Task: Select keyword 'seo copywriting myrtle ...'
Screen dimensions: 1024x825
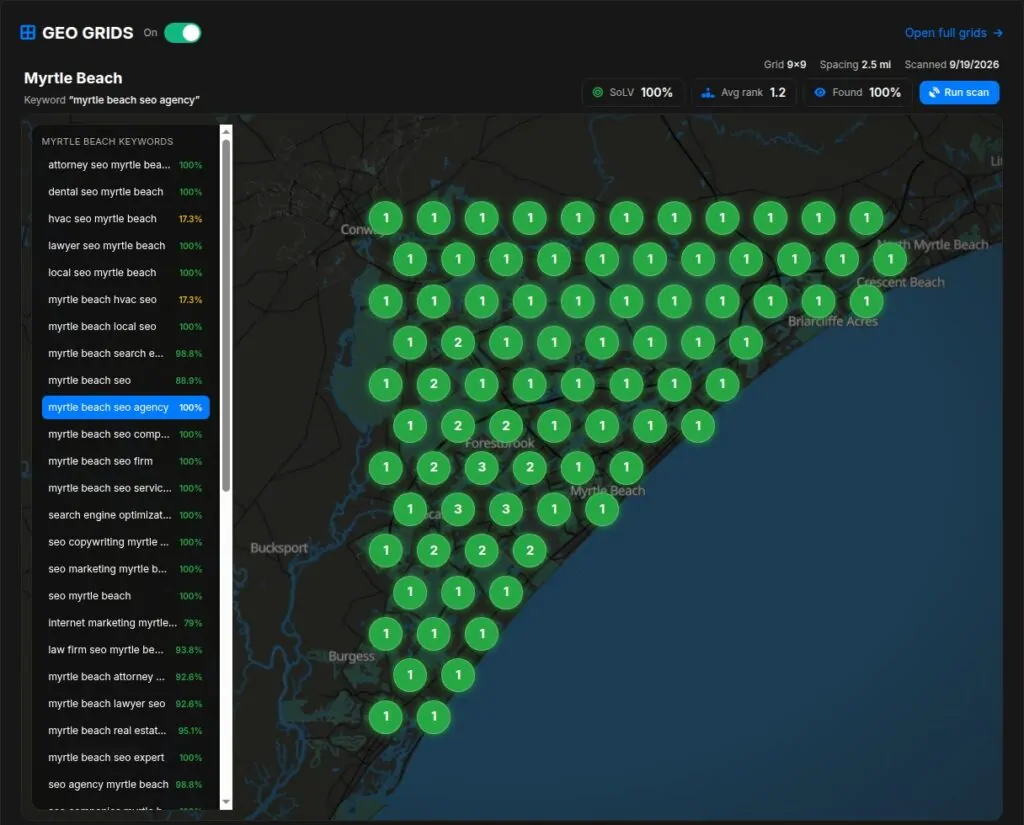Action: [125, 542]
